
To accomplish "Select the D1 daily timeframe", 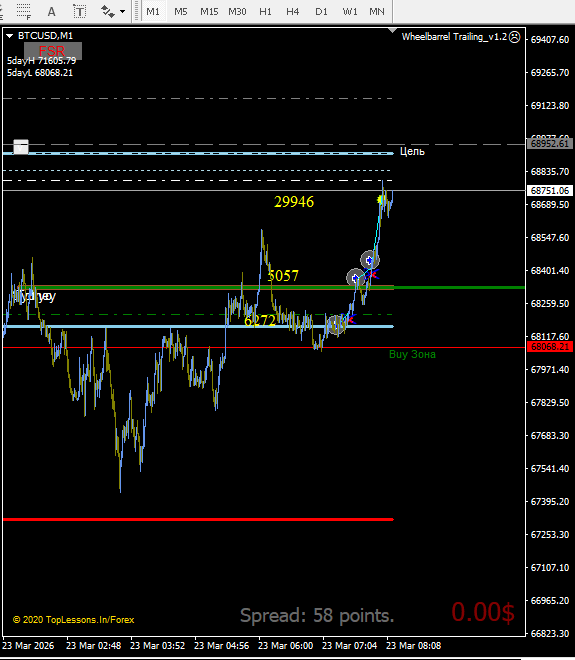I will coord(321,11).
